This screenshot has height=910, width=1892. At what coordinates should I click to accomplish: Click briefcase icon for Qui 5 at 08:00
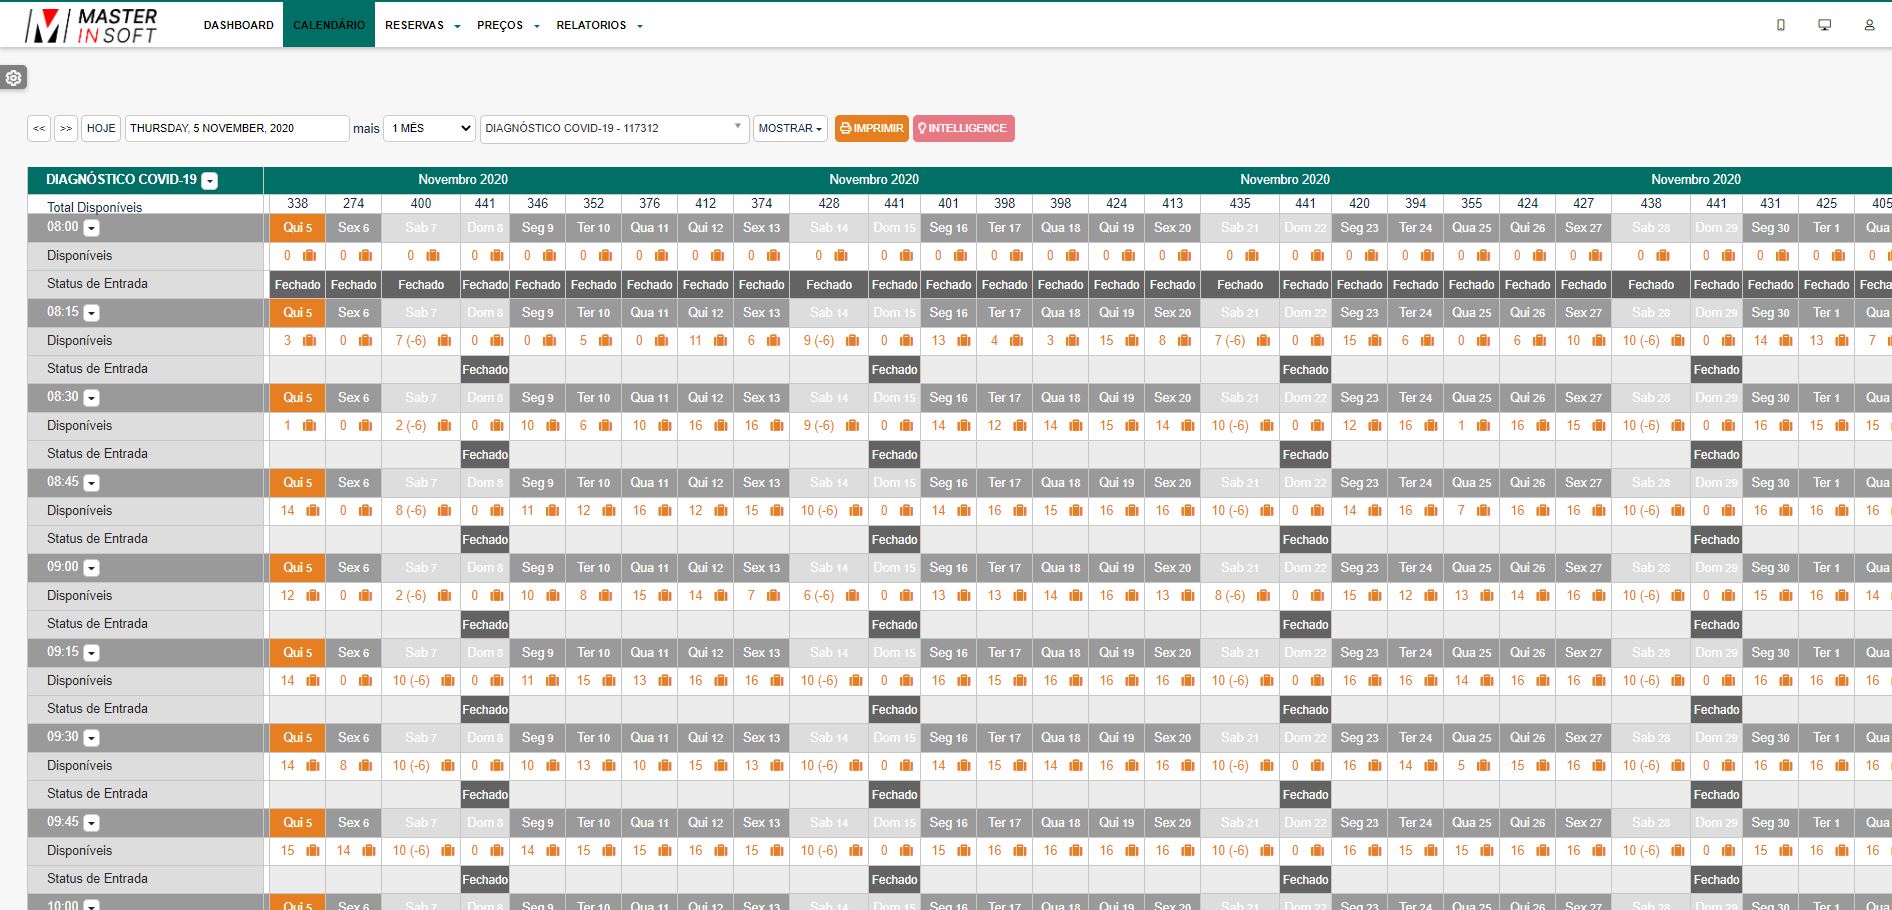click(310, 256)
